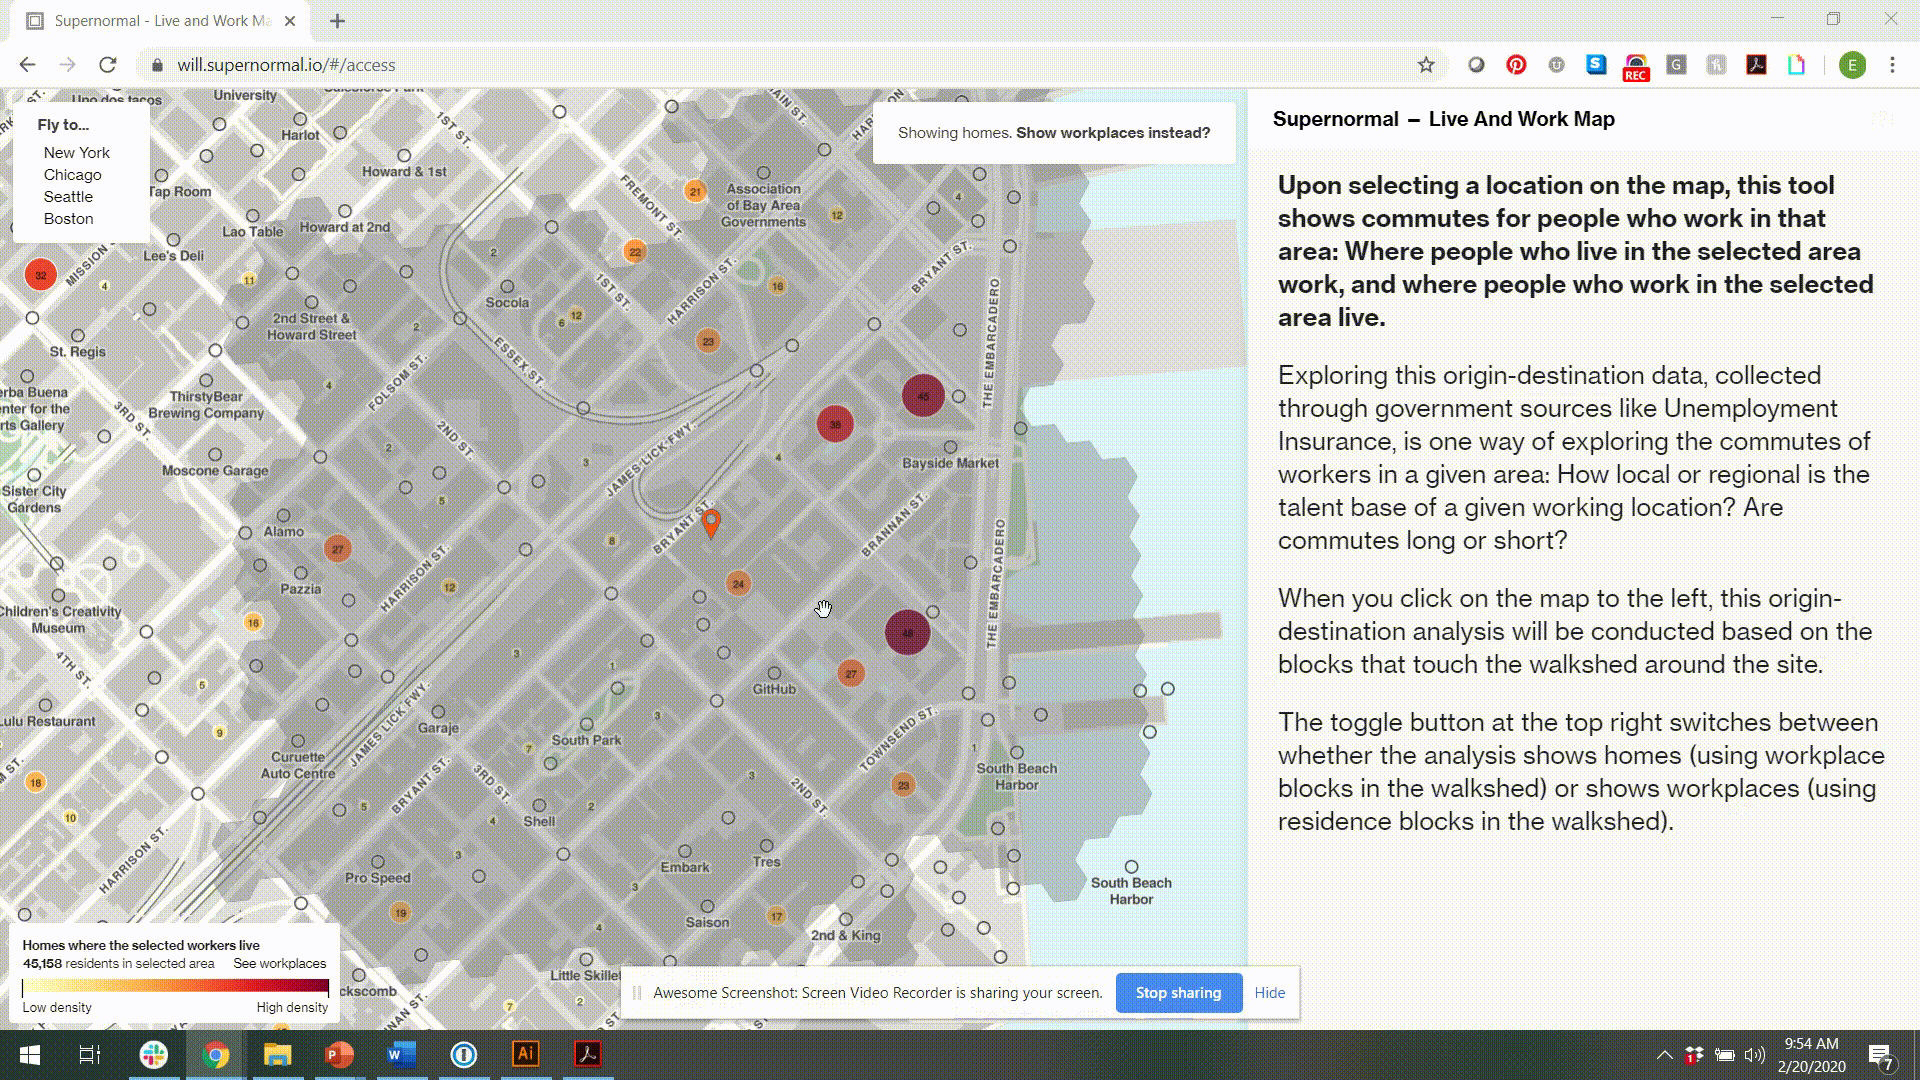The width and height of the screenshot is (1920, 1080).
Task: Open the Adobe Acrobat extension
Action: tap(1757, 65)
